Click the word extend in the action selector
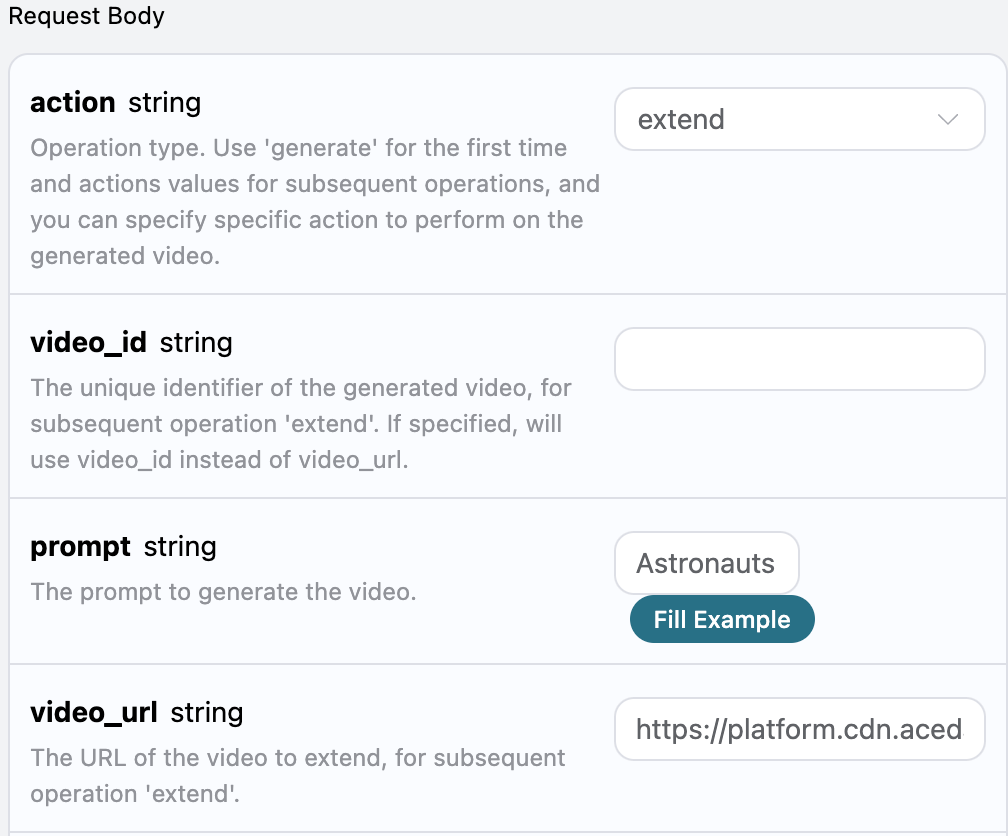This screenshot has height=836, width=1008. [681, 120]
